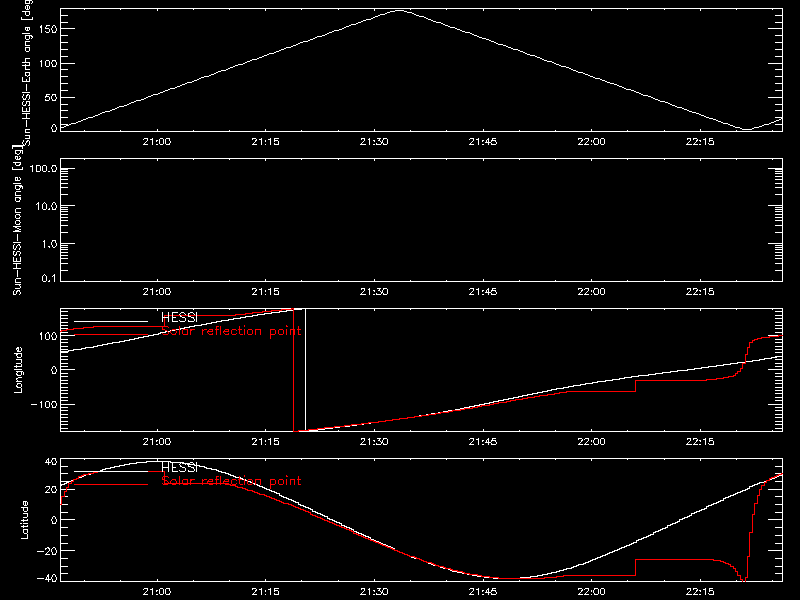Viewport: 800px width, 600px height.
Task: Select the 40 tick on Latitude plot
Action: [51, 462]
